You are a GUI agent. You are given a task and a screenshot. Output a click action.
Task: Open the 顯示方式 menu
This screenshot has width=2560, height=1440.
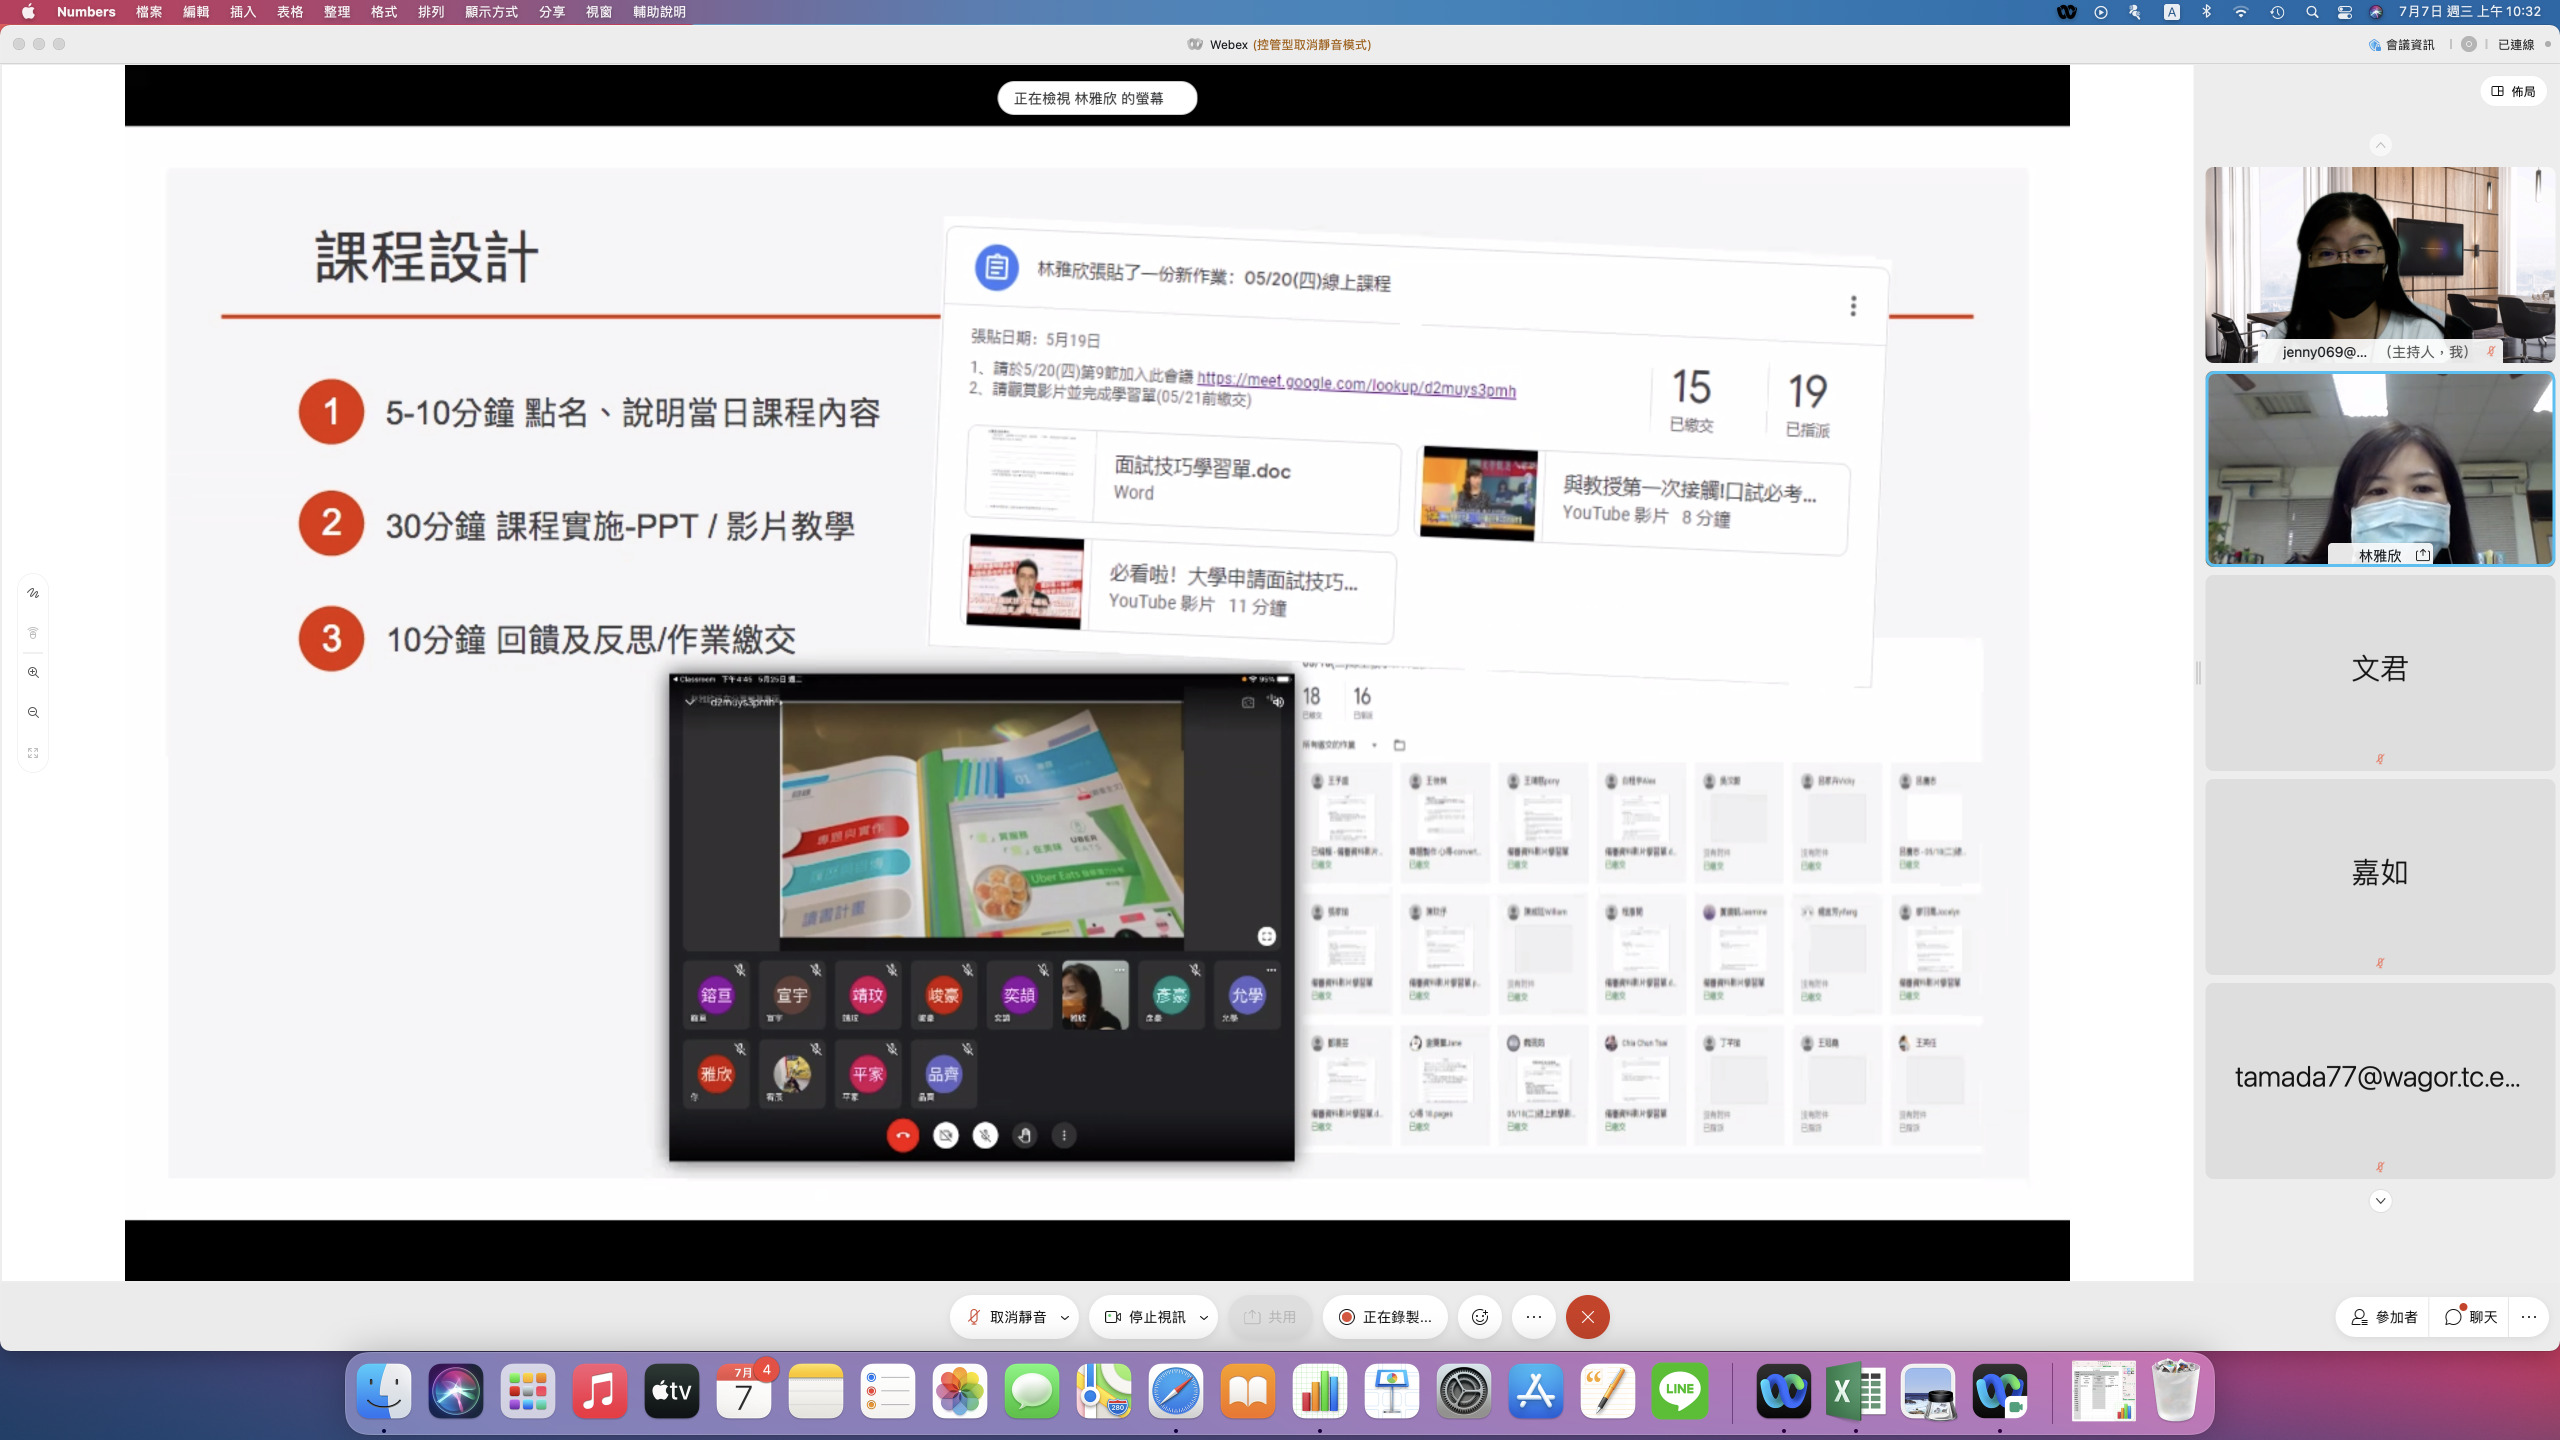491,12
